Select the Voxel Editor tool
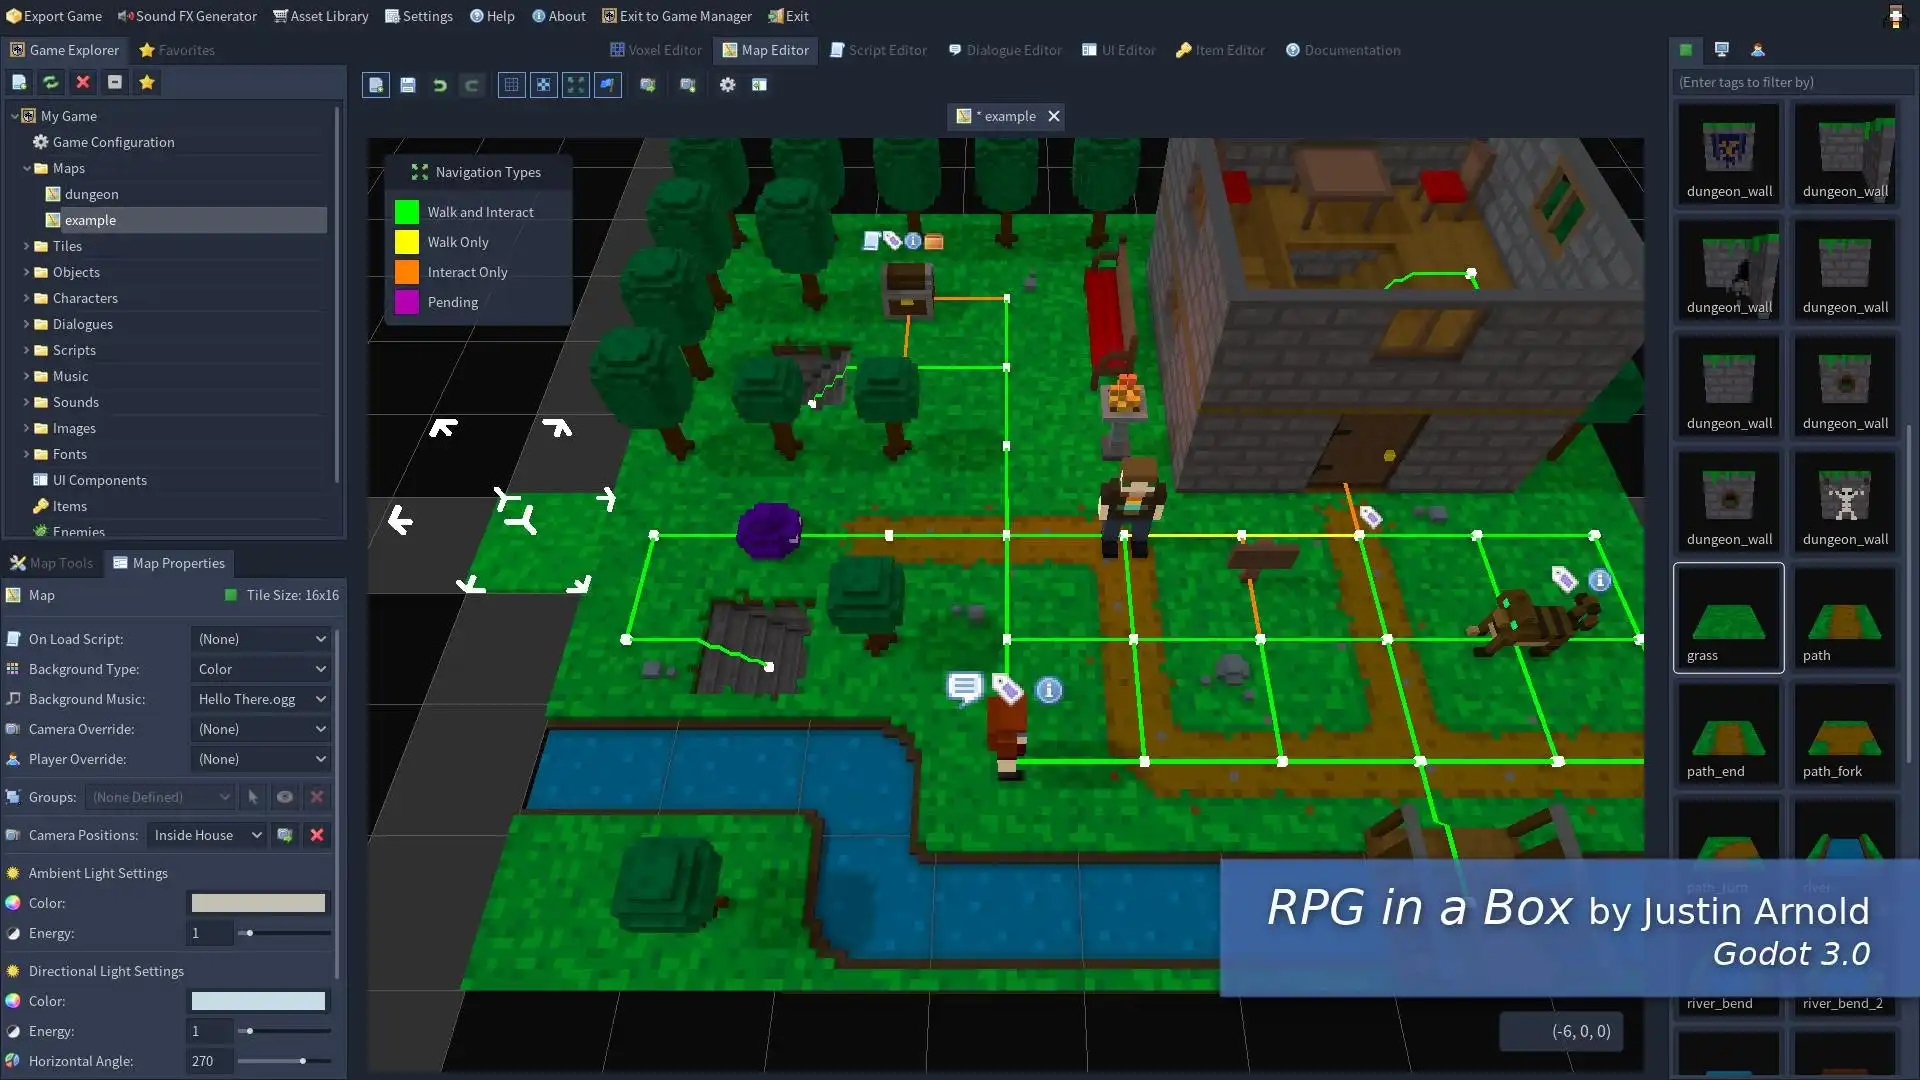 (x=654, y=49)
